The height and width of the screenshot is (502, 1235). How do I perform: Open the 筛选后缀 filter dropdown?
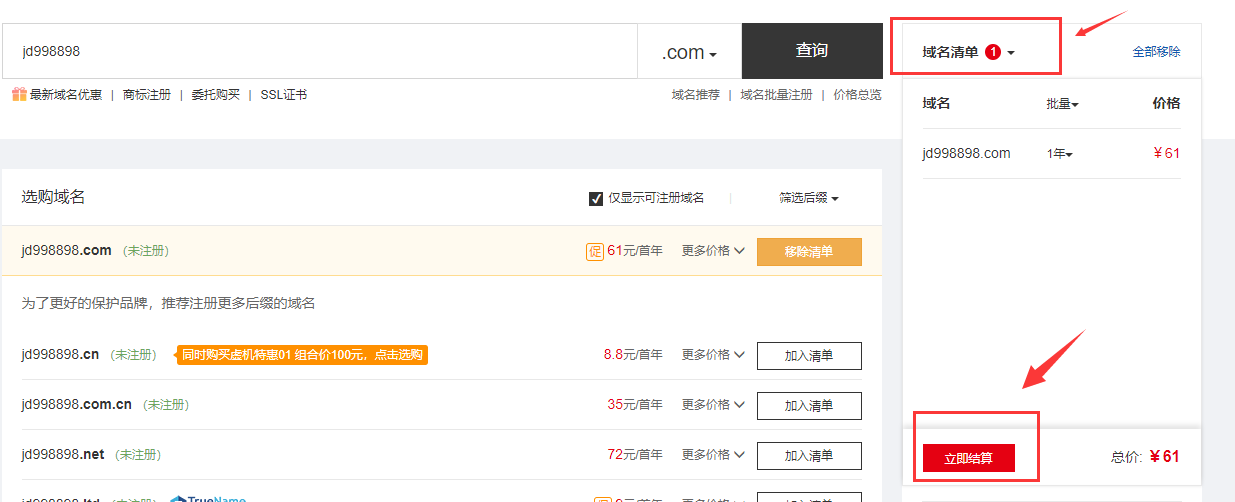pos(808,198)
